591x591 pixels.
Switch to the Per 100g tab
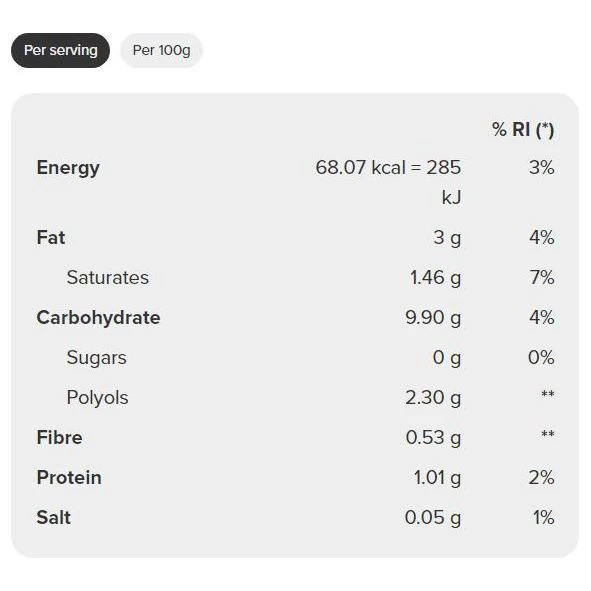pos(161,50)
